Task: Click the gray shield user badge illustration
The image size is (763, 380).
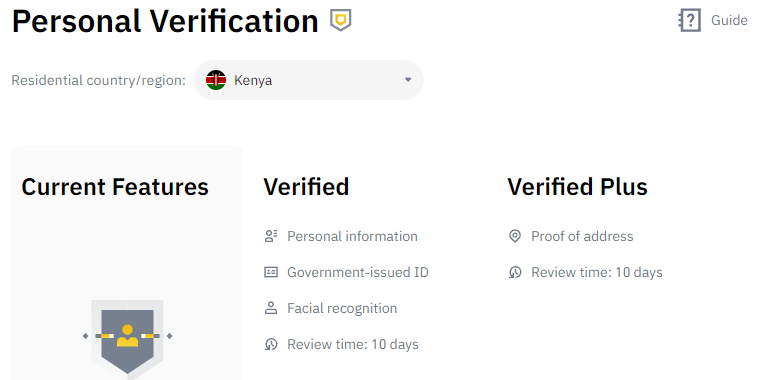Action: click(x=127, y=337)
